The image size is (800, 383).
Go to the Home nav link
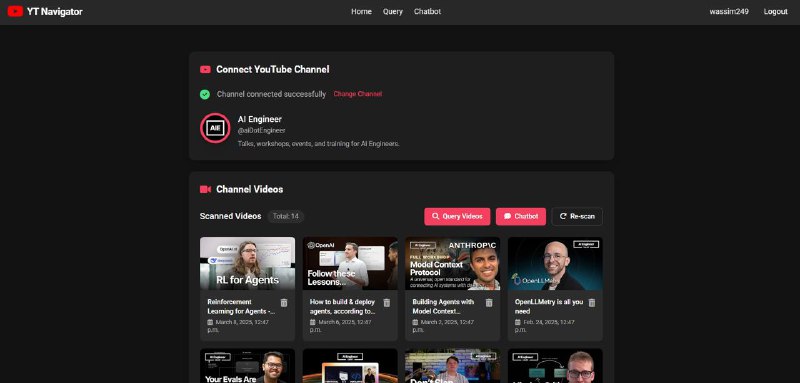pos(361,12)
